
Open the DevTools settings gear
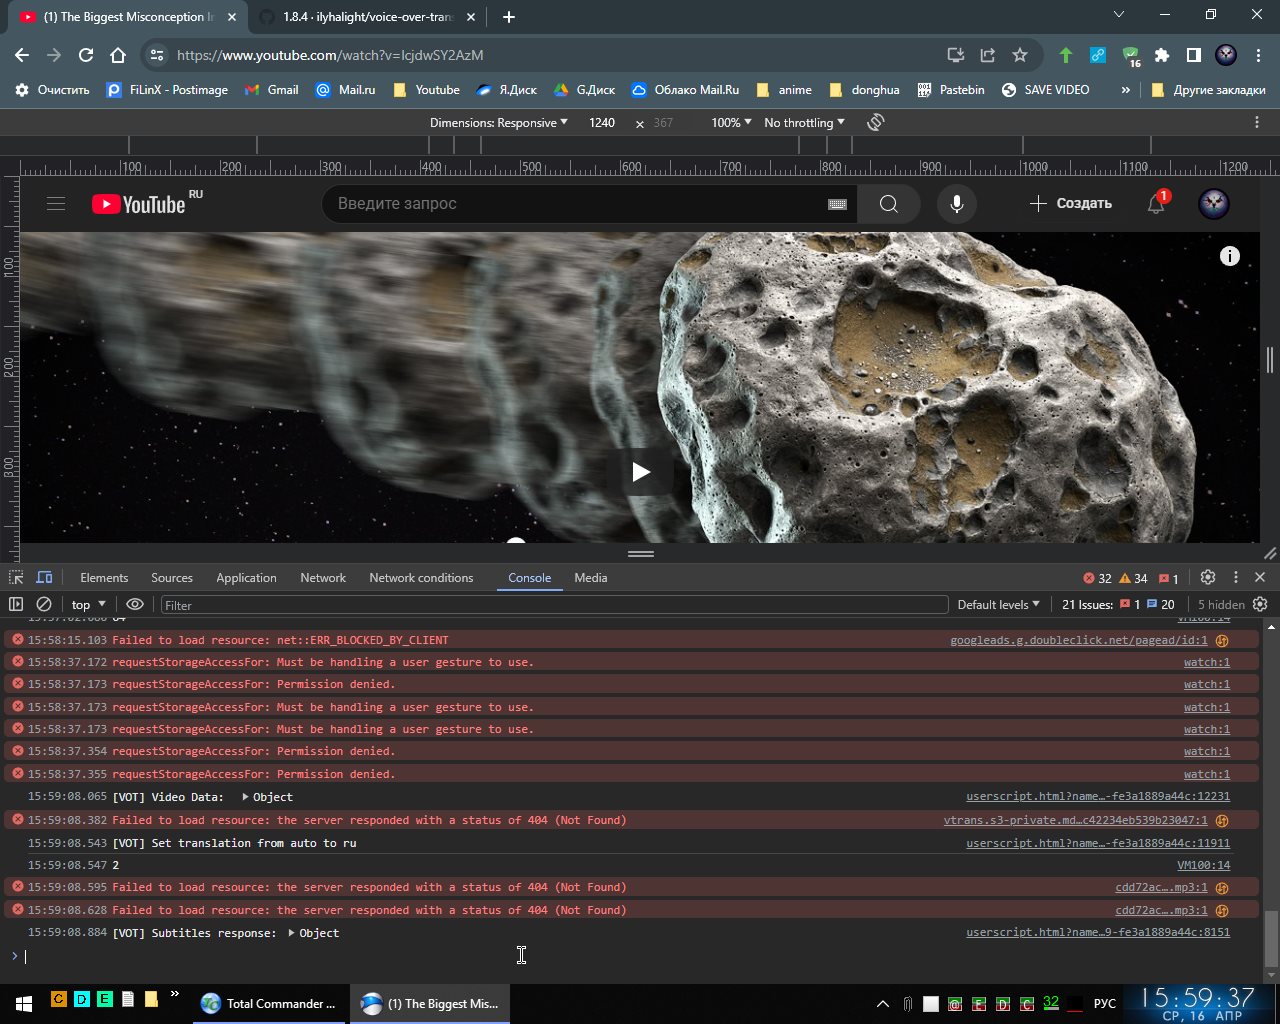[x=1208, y=578]
